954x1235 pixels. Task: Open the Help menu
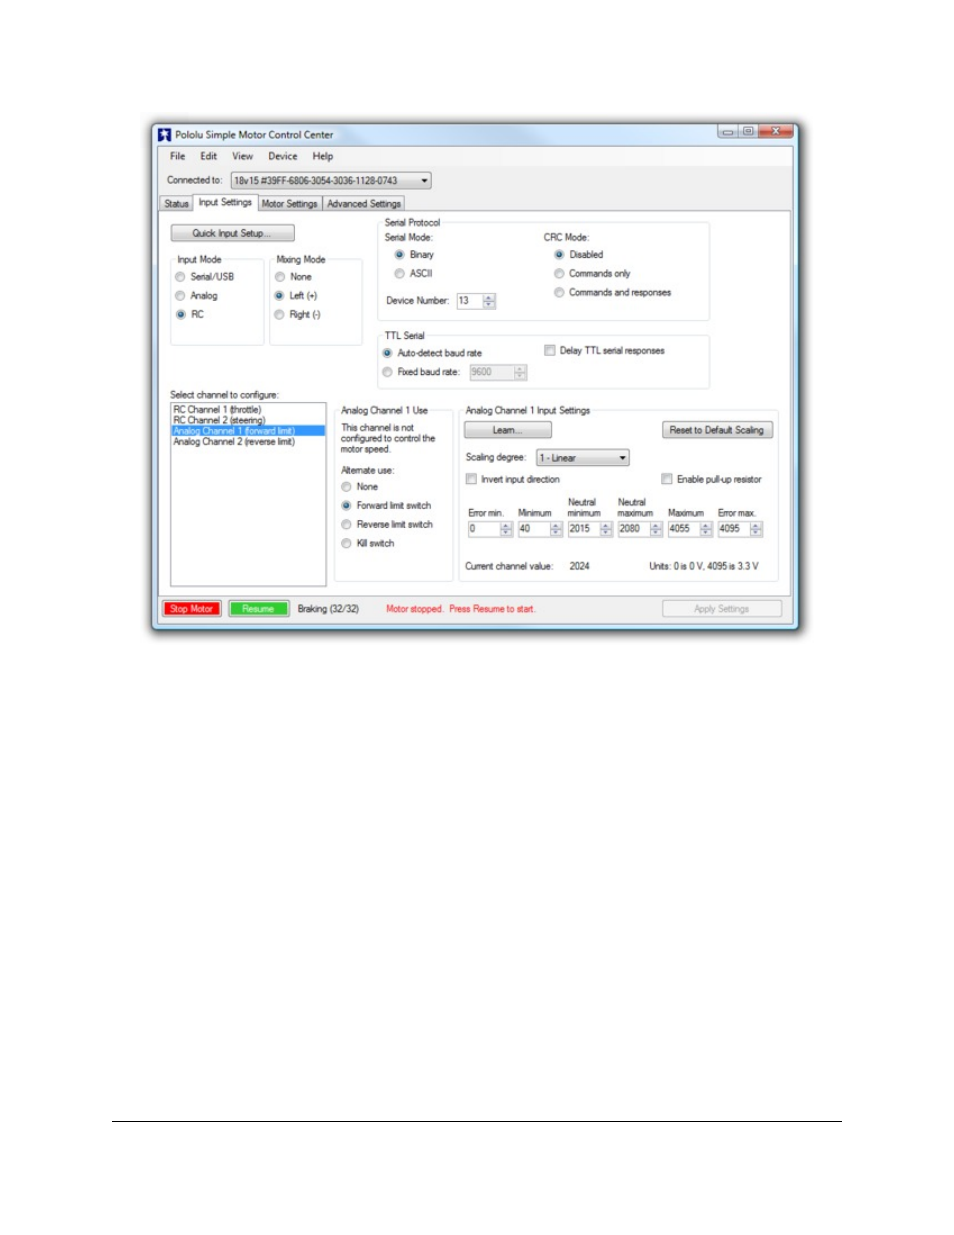point(323,156)
